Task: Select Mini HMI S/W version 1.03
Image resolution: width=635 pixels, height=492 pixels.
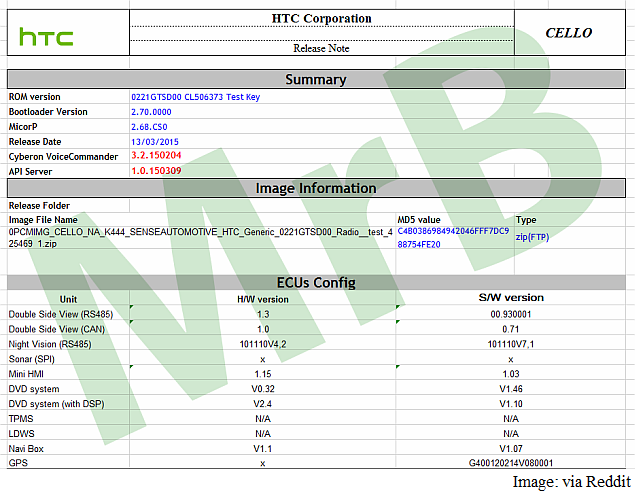Action: pos(511,374)
